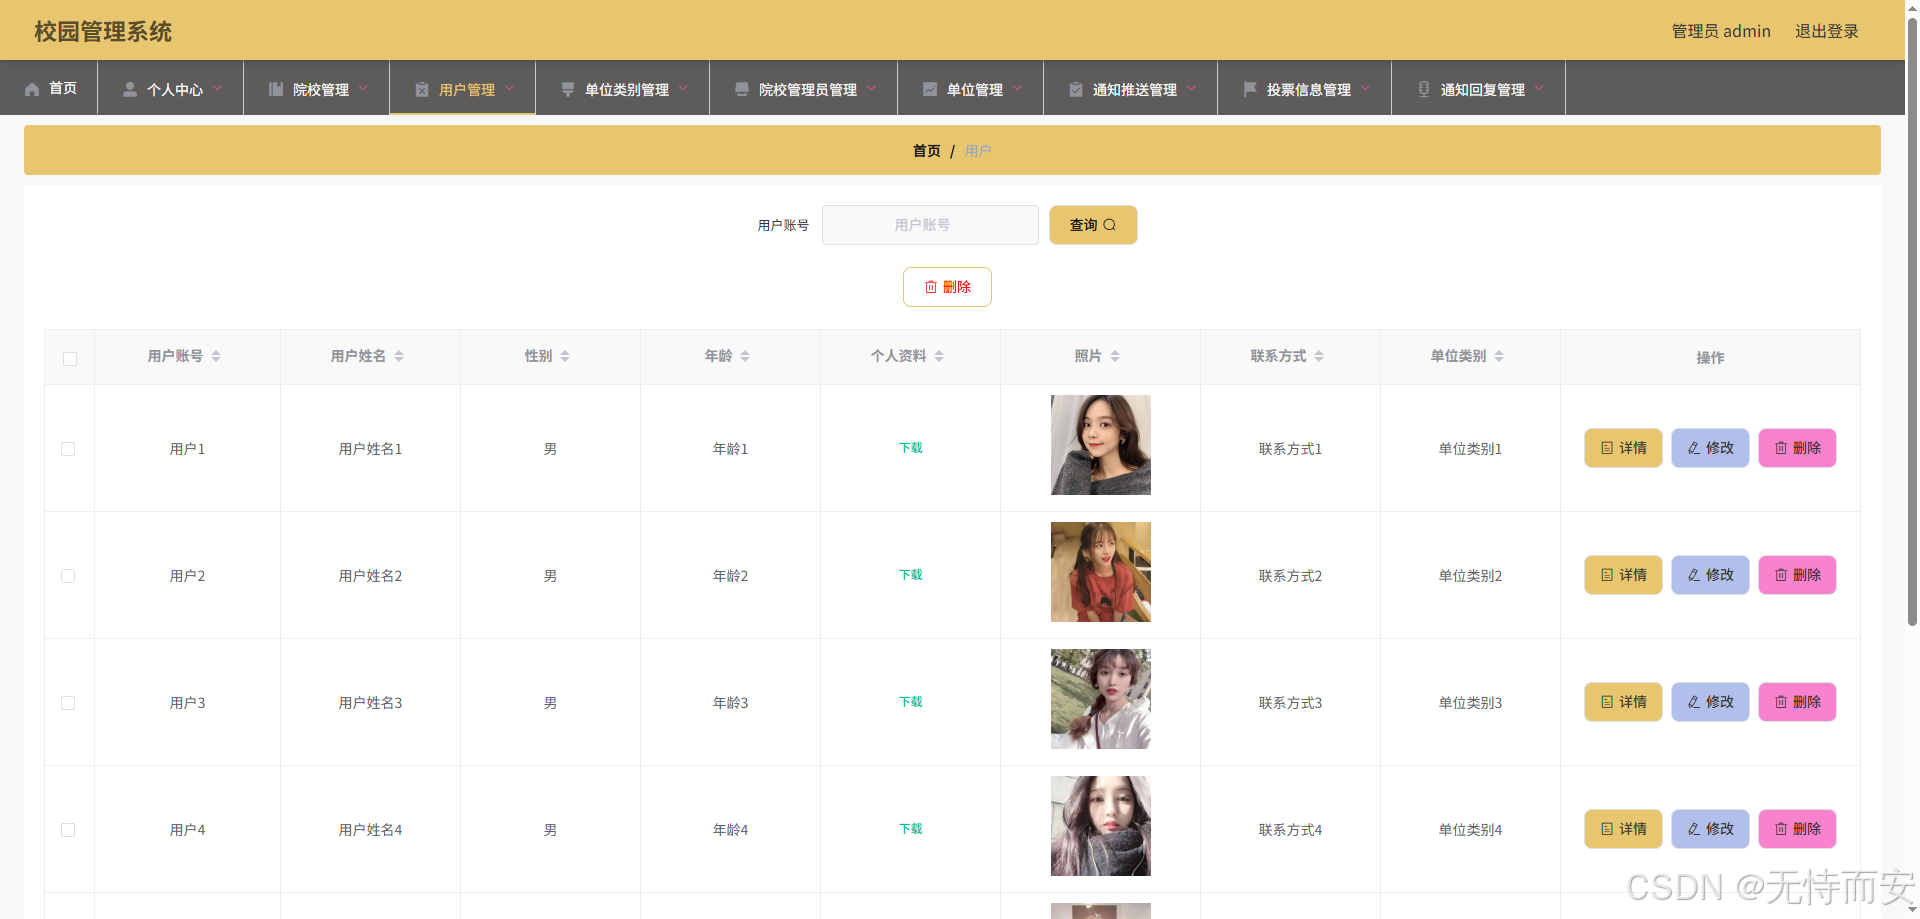Click the batch 删除 button above the table

pos(947,287)
